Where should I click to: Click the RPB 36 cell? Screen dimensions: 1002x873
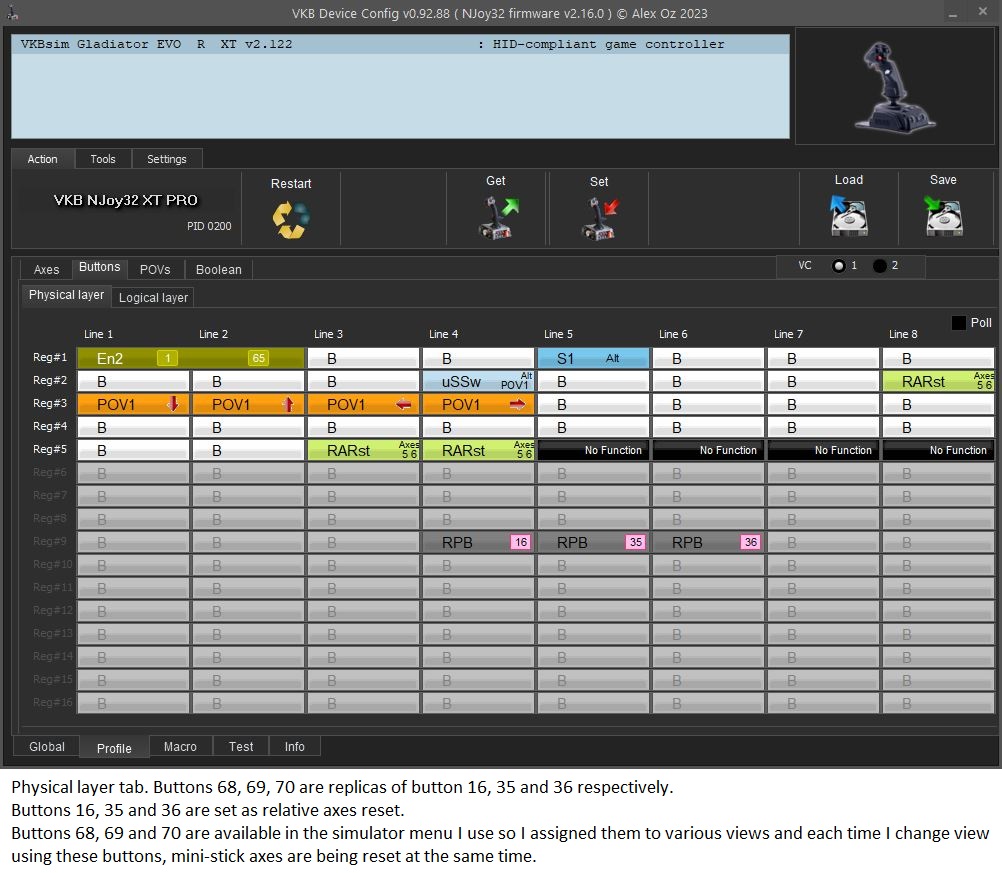[x=708, y=543]
